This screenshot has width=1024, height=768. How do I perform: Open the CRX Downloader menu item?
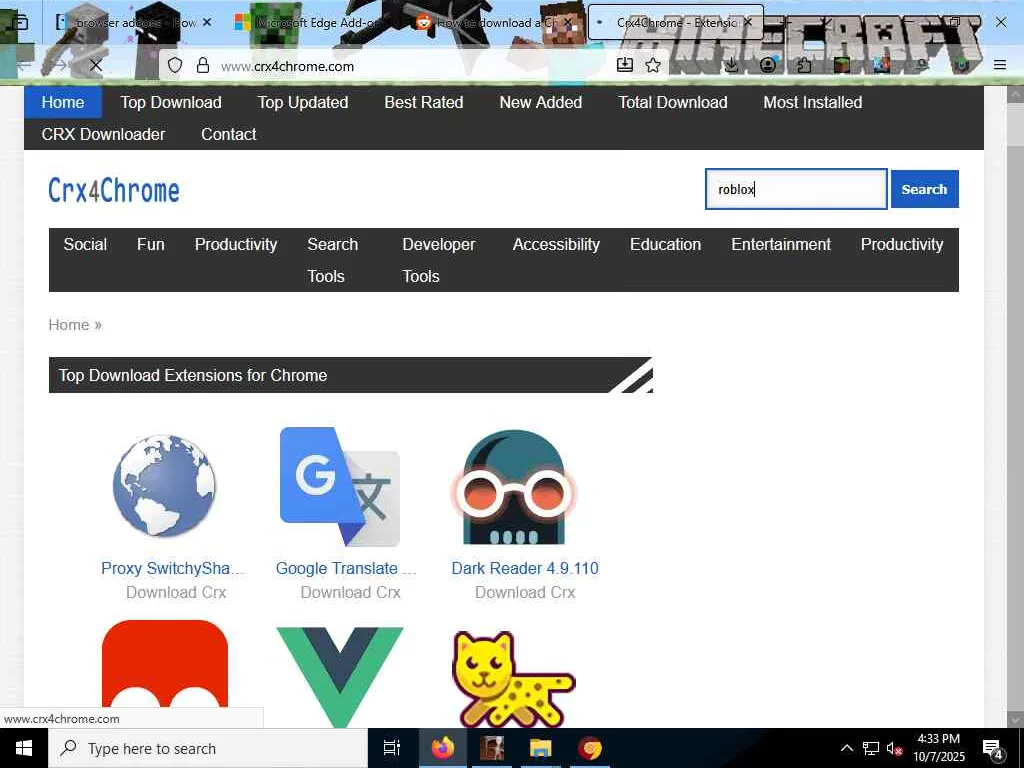(103, 135)
